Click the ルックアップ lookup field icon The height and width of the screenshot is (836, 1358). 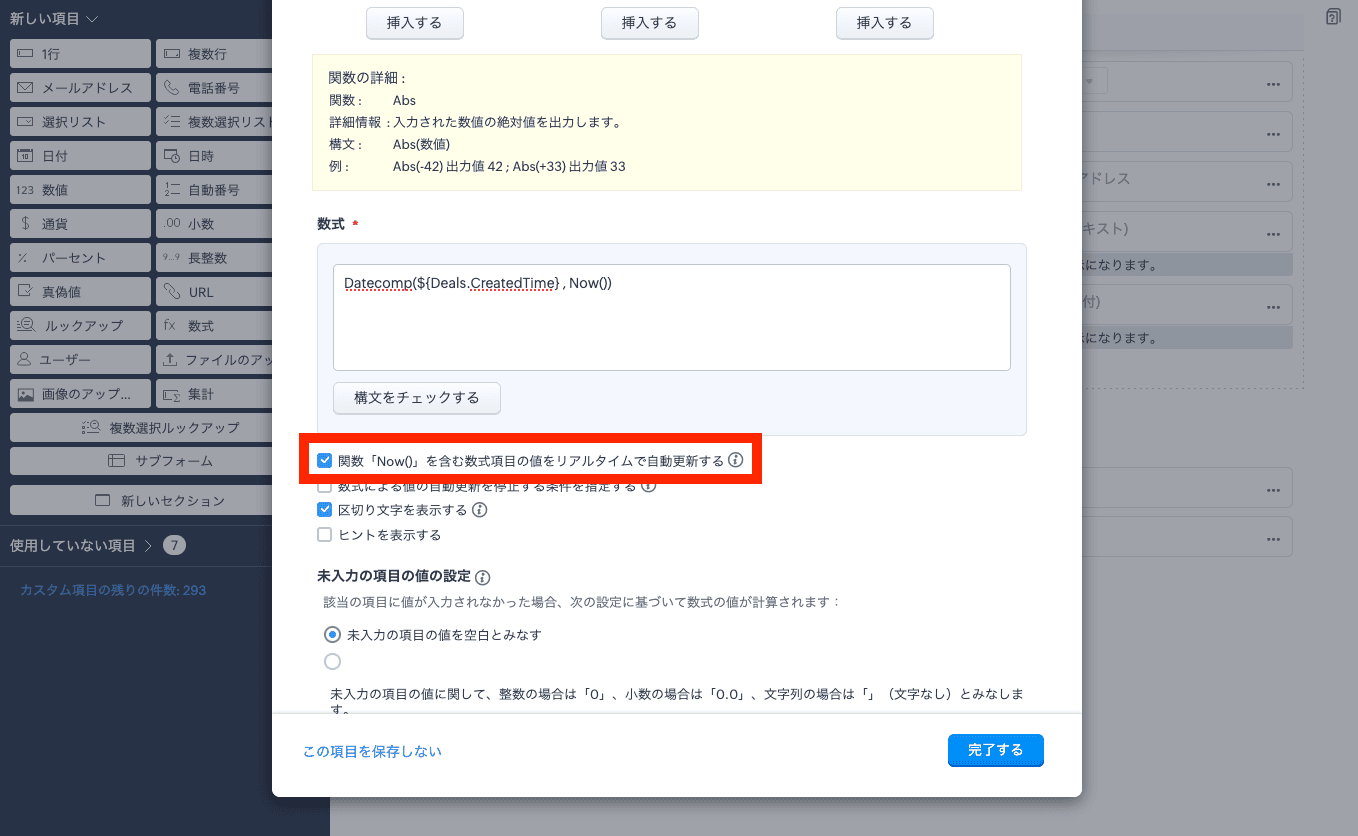coord(27,326)
